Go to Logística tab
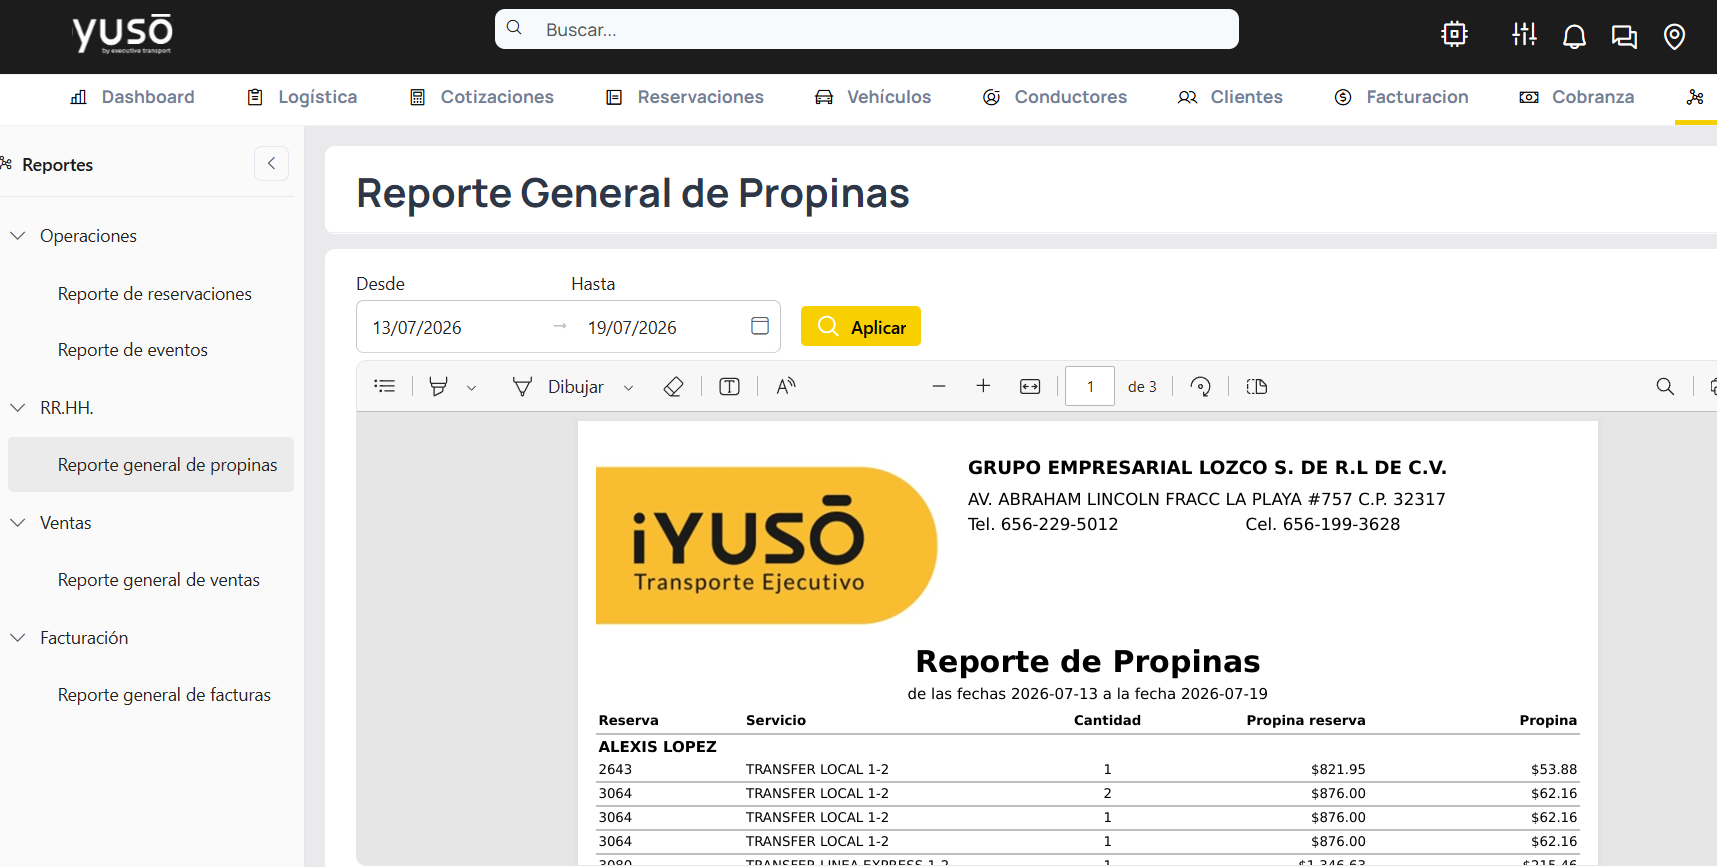This screenshot has width=1717, height=867. pyautogui.click(x=302, y=97)
